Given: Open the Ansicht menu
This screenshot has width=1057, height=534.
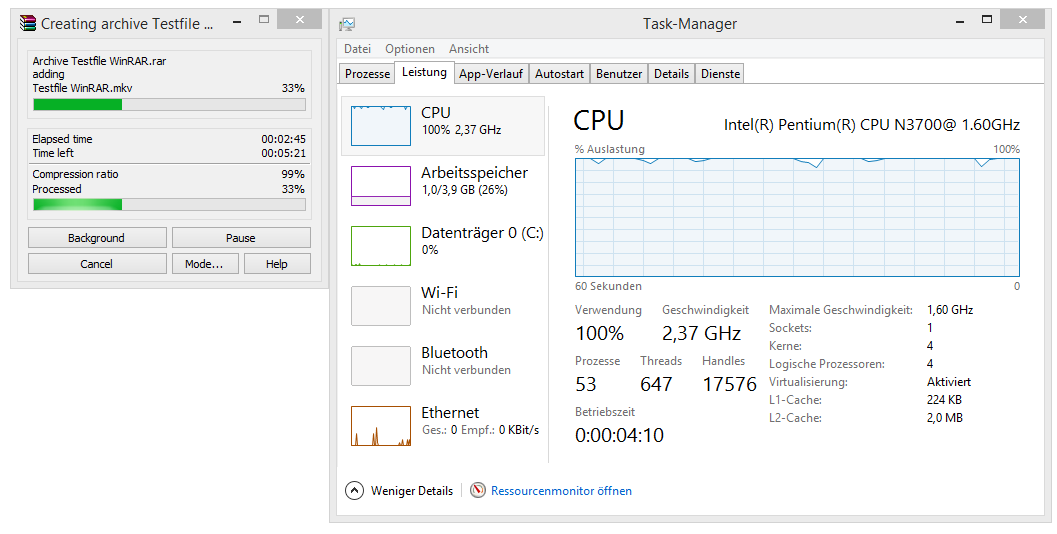Looking at the screenshot, I should tap(469, 49).
